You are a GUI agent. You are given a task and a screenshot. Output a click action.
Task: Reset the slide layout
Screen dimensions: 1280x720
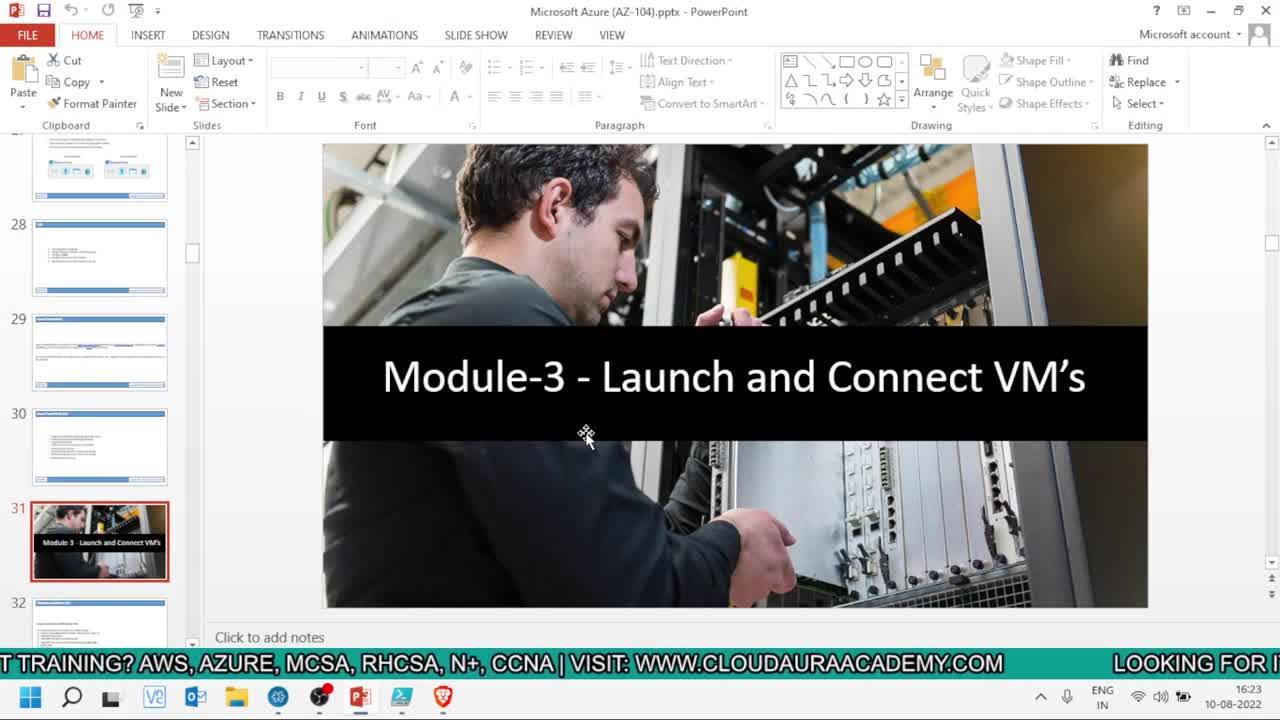[216, 82]
